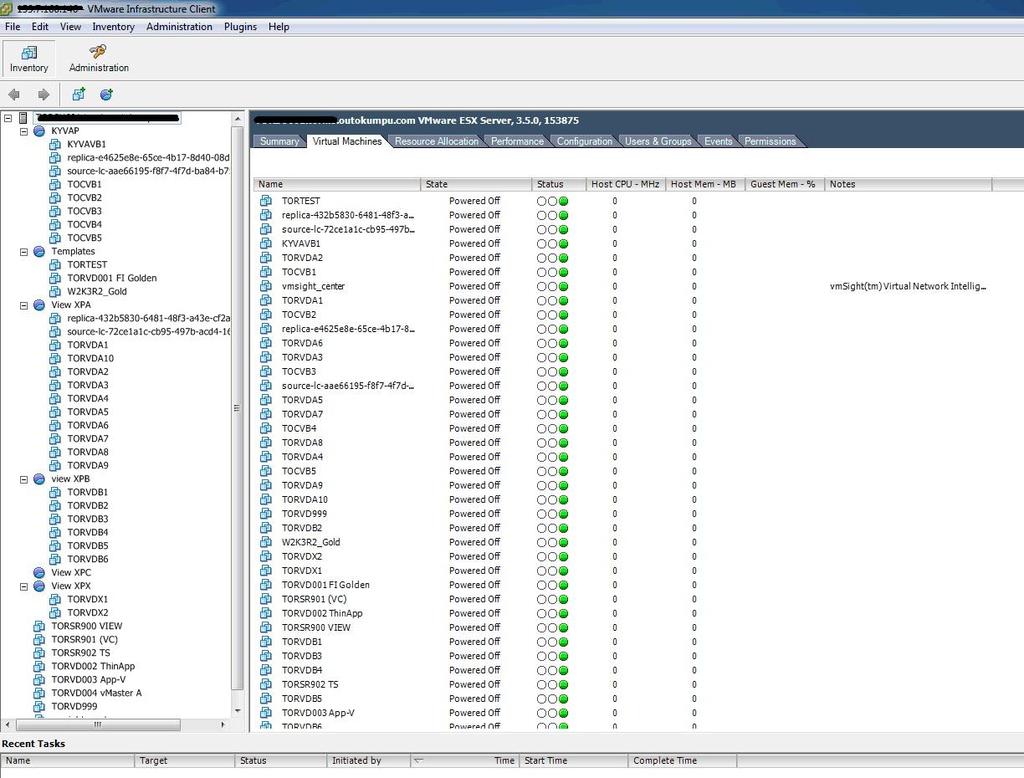Click VM icon beside TORSR902 TS in table
Image resolution: width=1024 pixels, height=778 pixels.
coord(266,685)
